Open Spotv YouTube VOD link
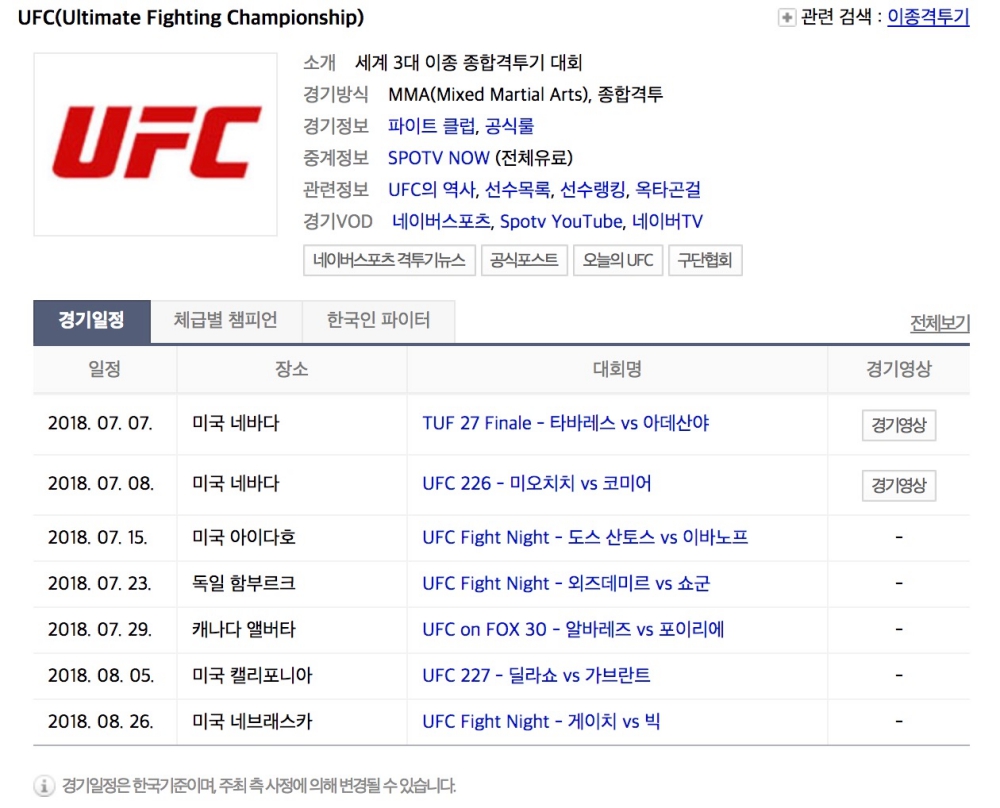 [561, 221]
